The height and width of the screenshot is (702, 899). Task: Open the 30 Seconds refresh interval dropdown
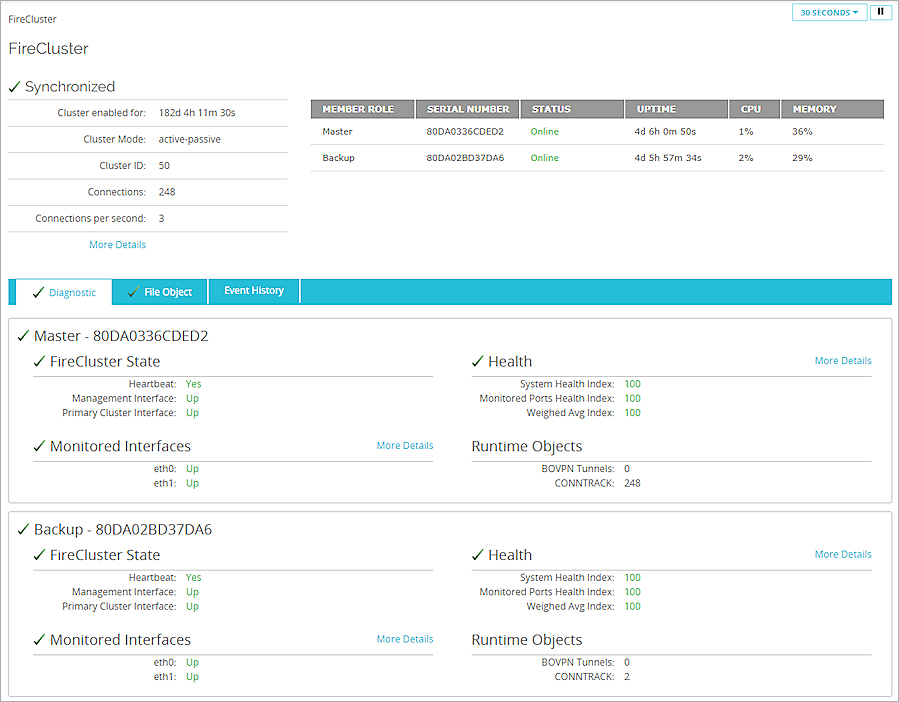pyautogui.click(x=830, y=12)
